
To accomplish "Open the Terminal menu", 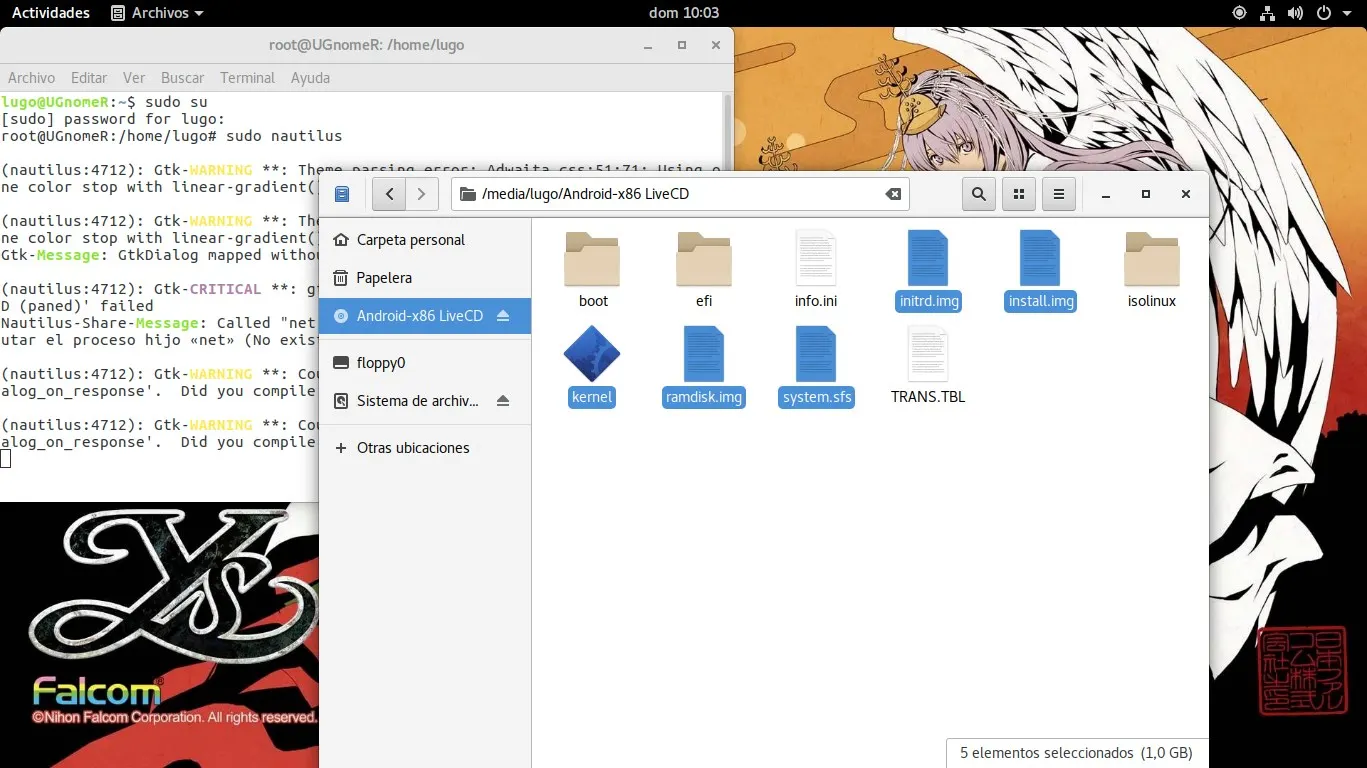I will (247, 77).
